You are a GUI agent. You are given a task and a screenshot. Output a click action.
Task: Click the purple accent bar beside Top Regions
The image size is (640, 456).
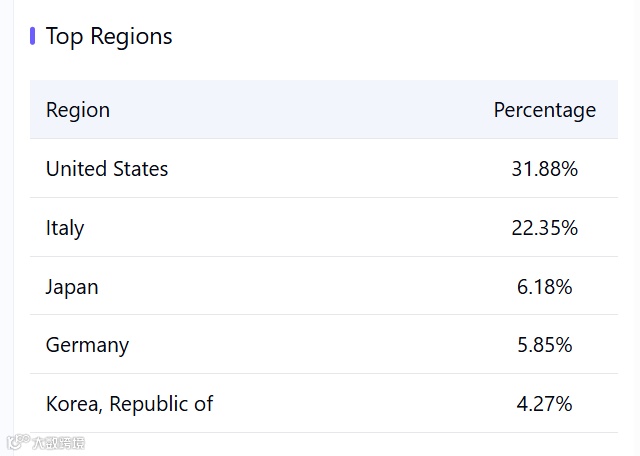pyautogui.click(x=33, y=36)
